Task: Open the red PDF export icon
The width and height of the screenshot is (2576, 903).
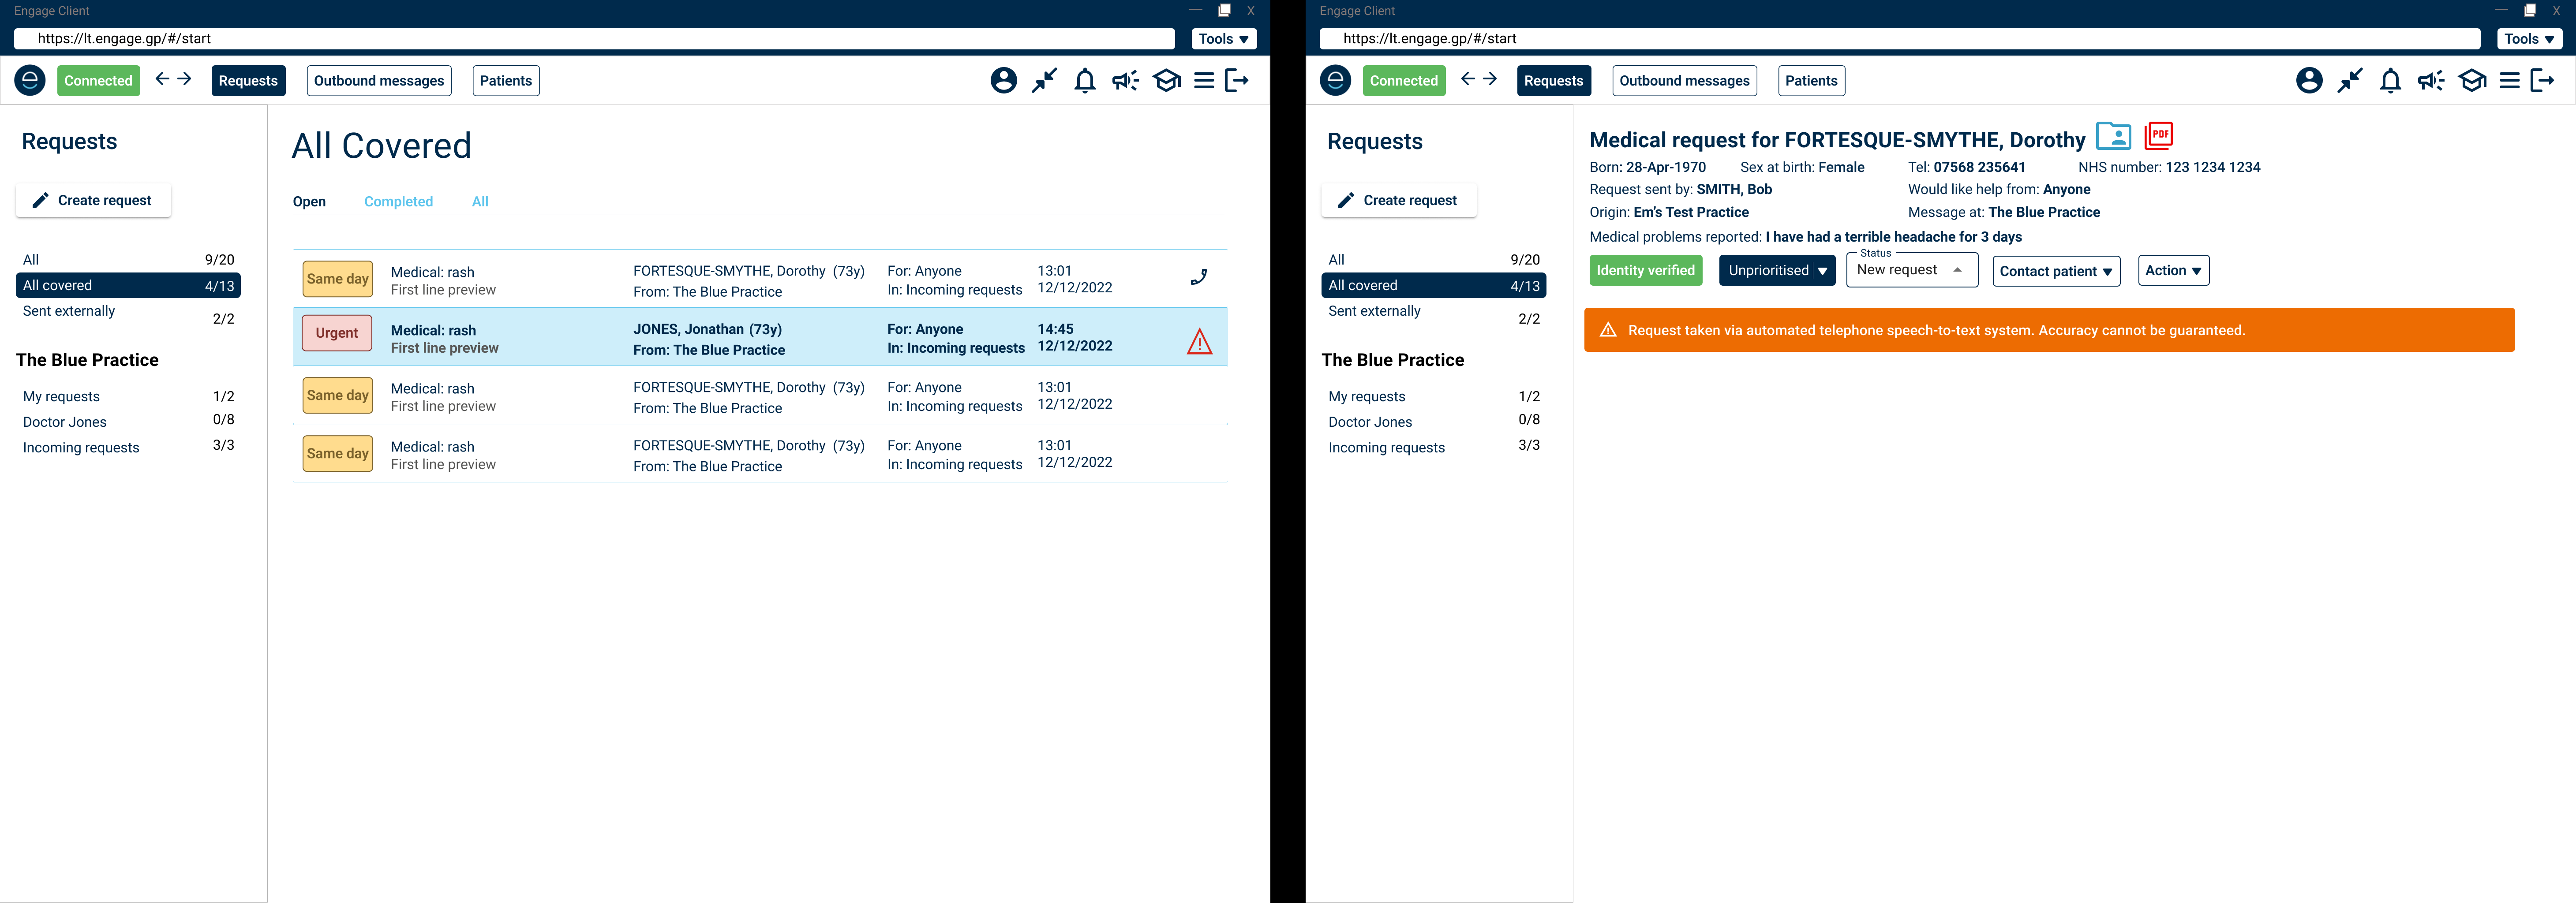Action: 2159,135
